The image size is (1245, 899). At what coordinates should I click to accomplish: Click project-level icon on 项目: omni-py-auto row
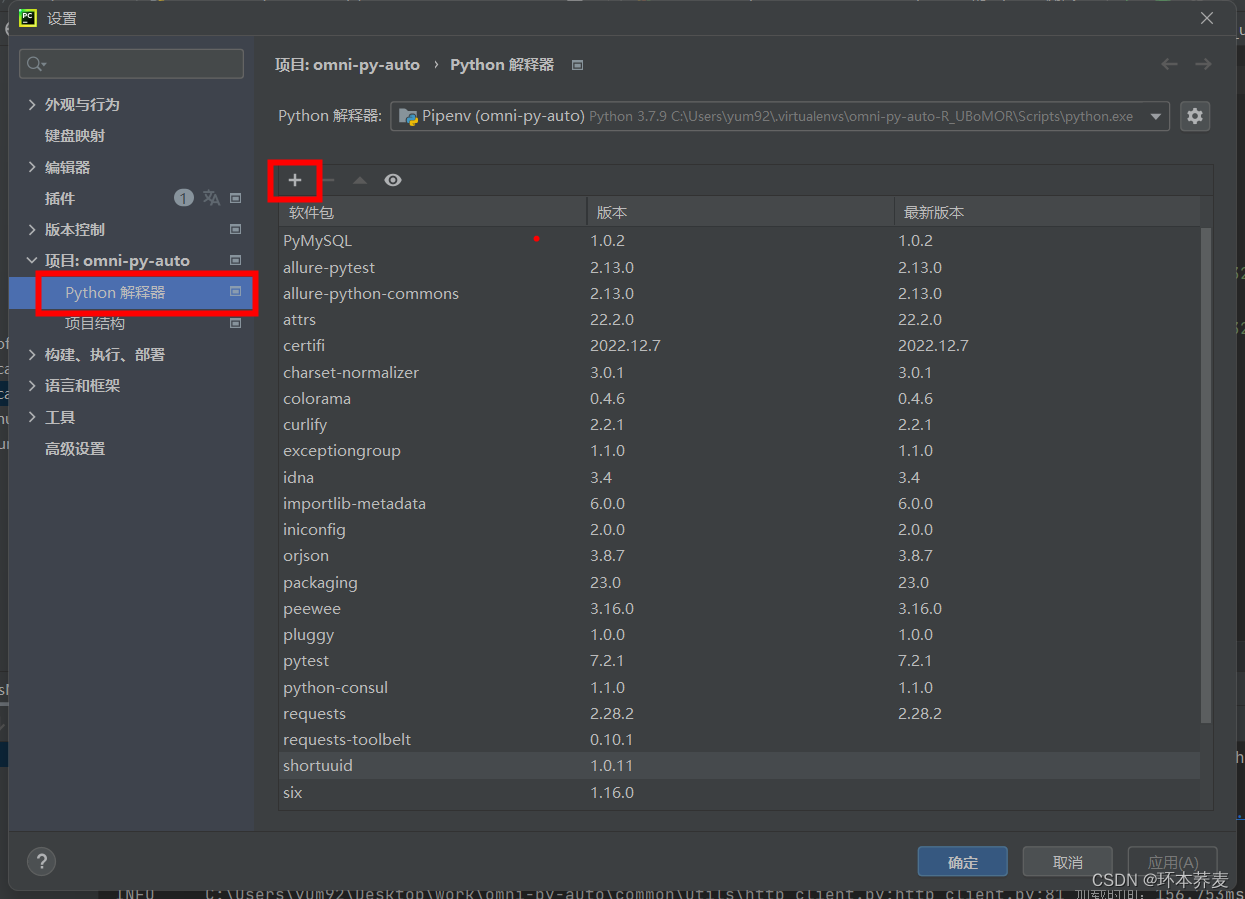[236, 260]
